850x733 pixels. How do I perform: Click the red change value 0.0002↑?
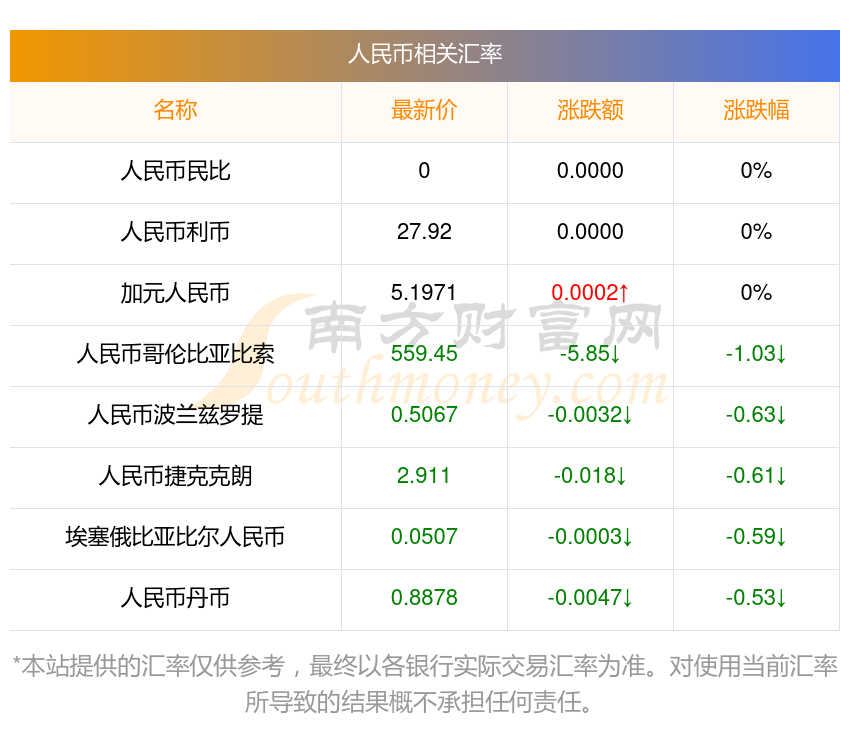590,293
